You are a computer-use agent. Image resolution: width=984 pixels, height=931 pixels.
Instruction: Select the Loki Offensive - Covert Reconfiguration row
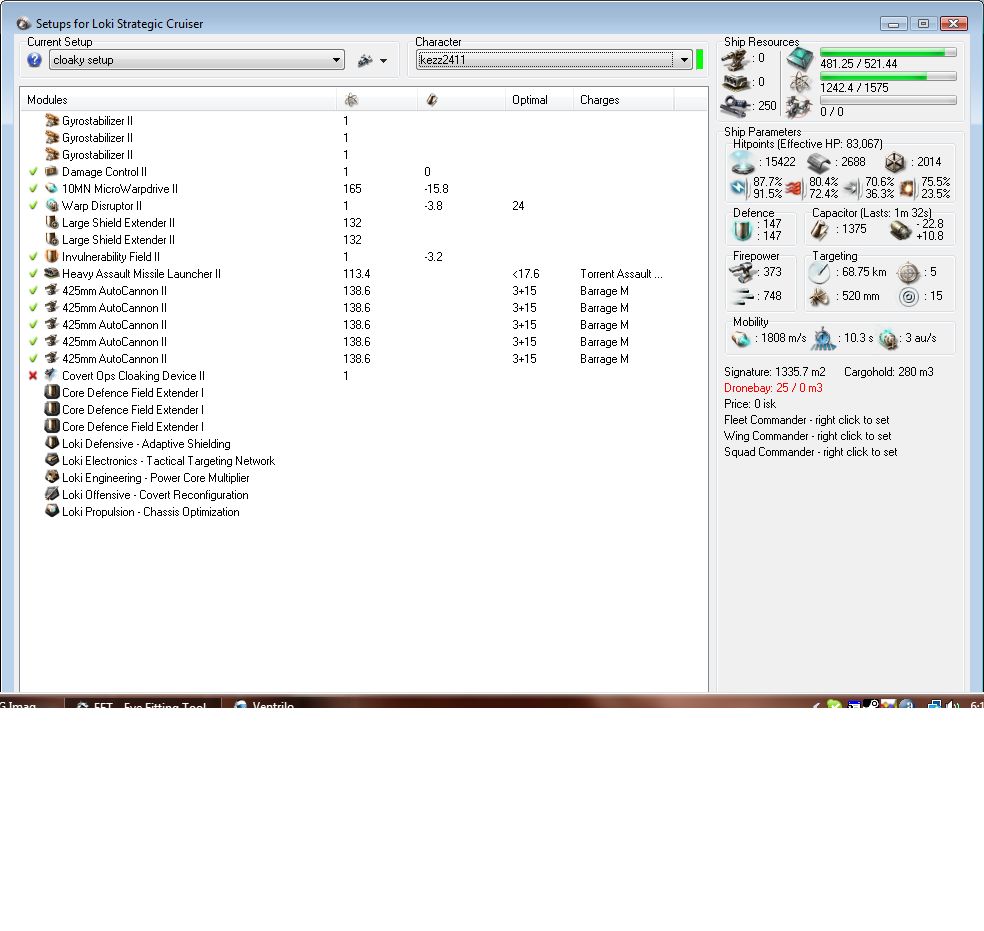coord(364,495)
